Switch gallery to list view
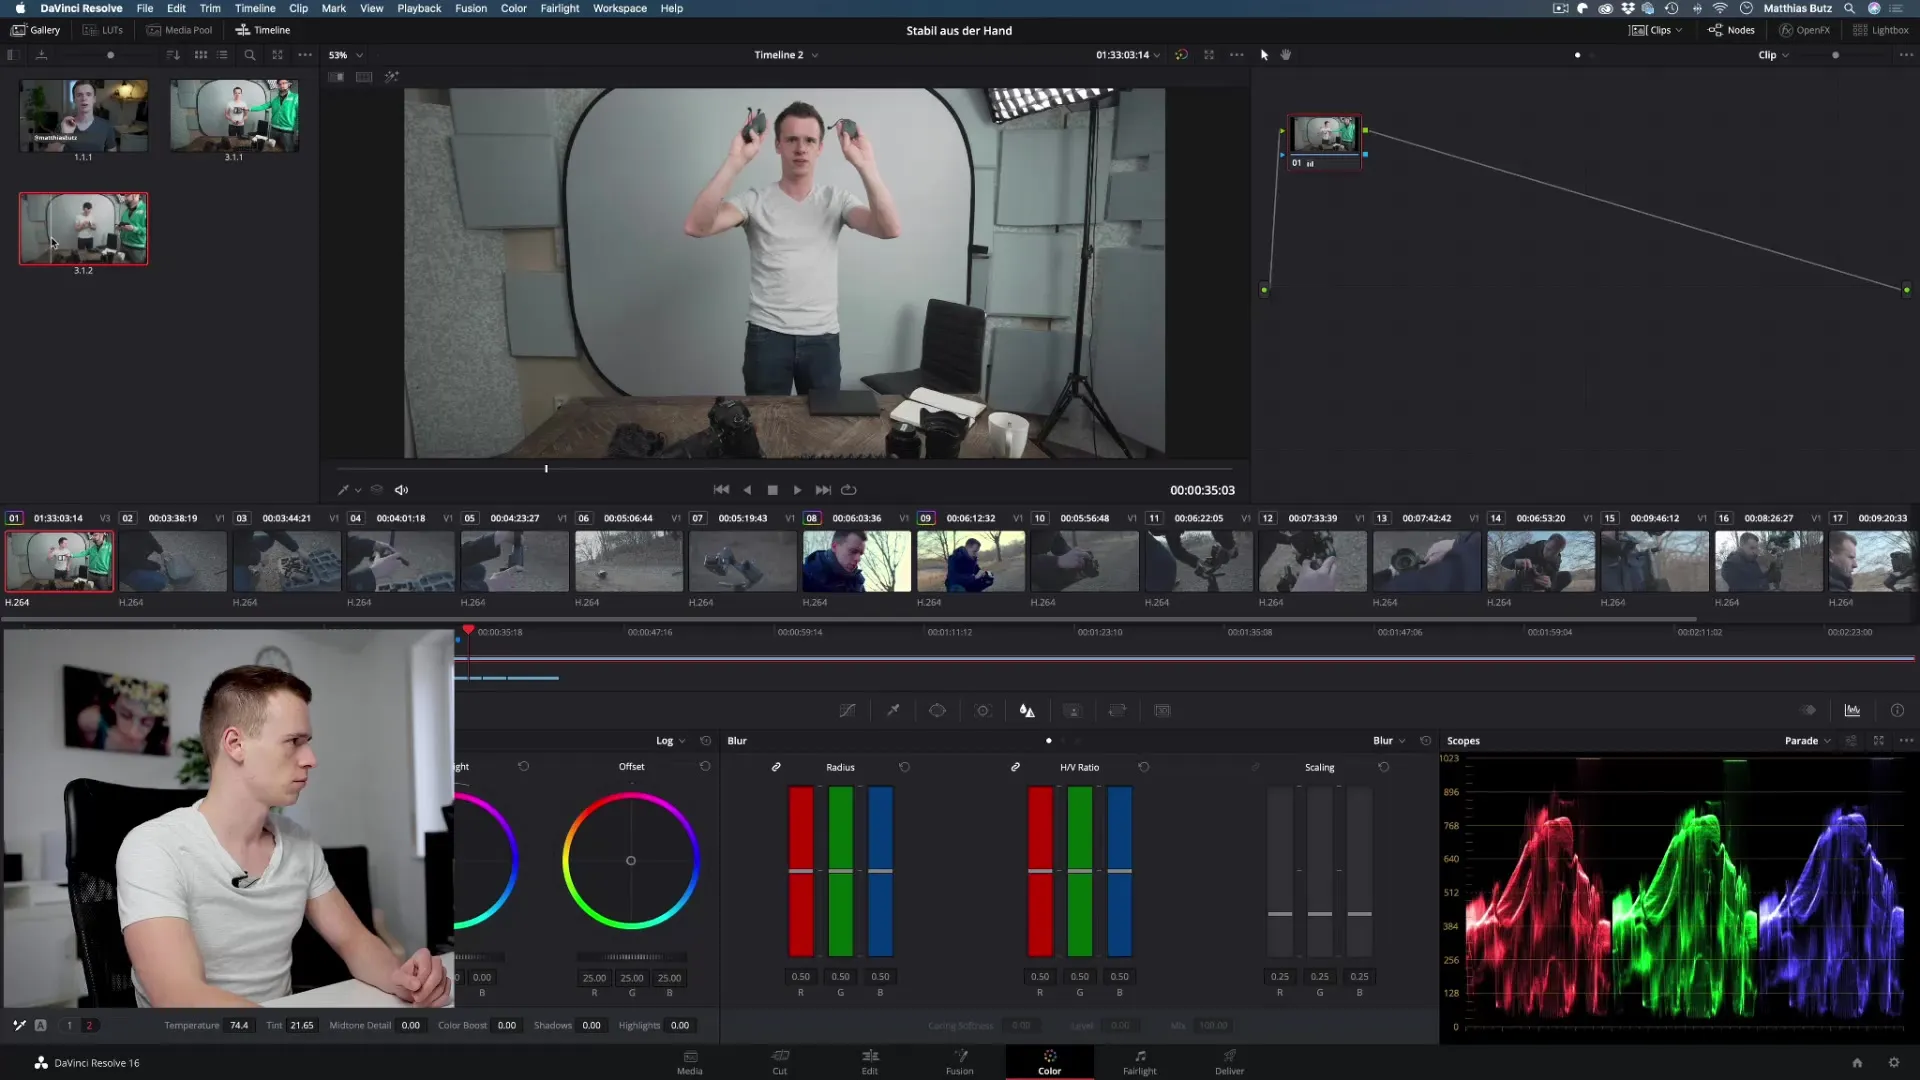 (x=222, y=55)
